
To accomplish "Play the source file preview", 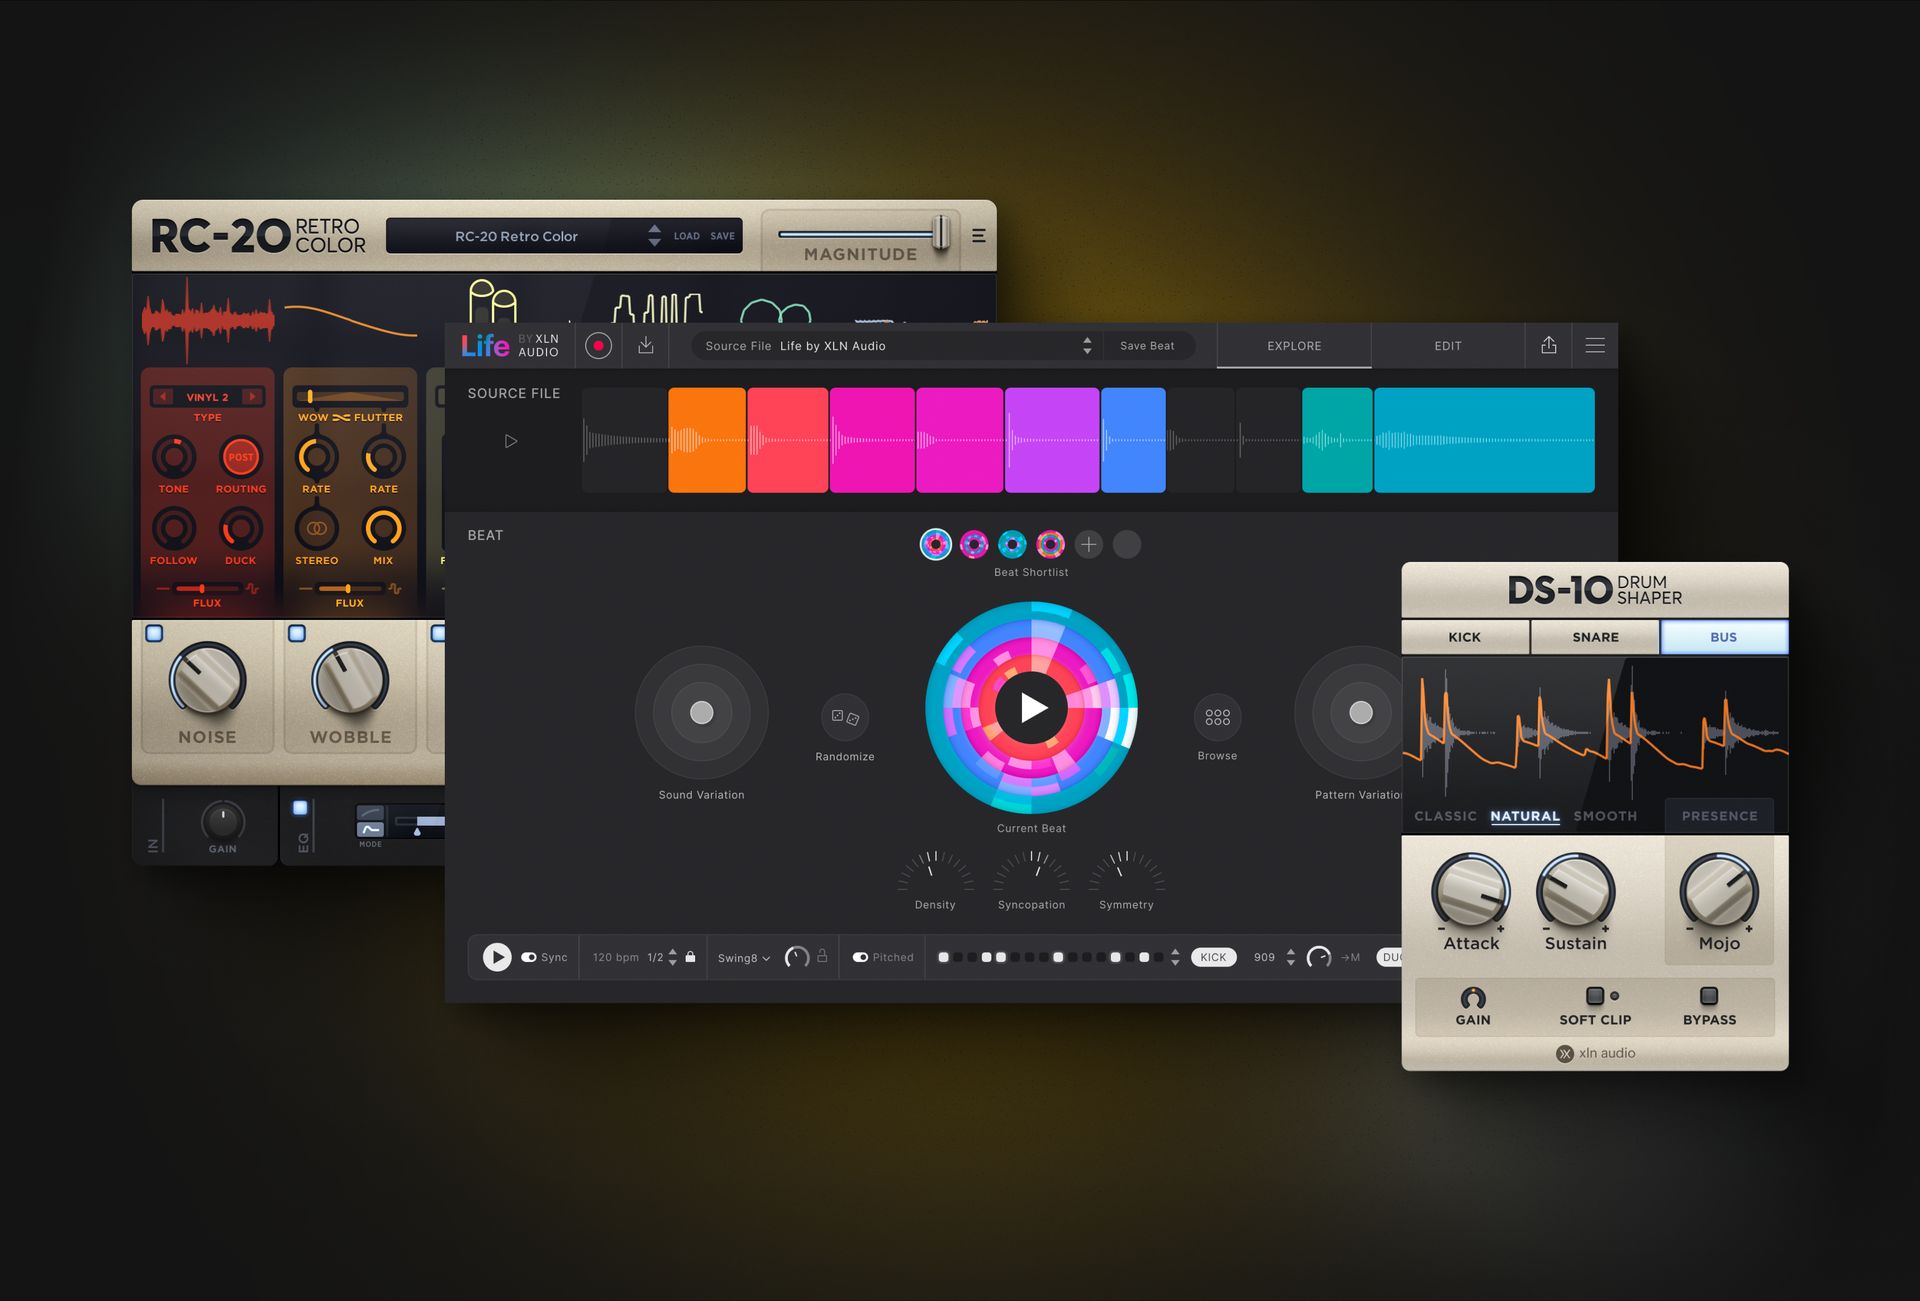I will pyautogui.click(x=511, y=441).
